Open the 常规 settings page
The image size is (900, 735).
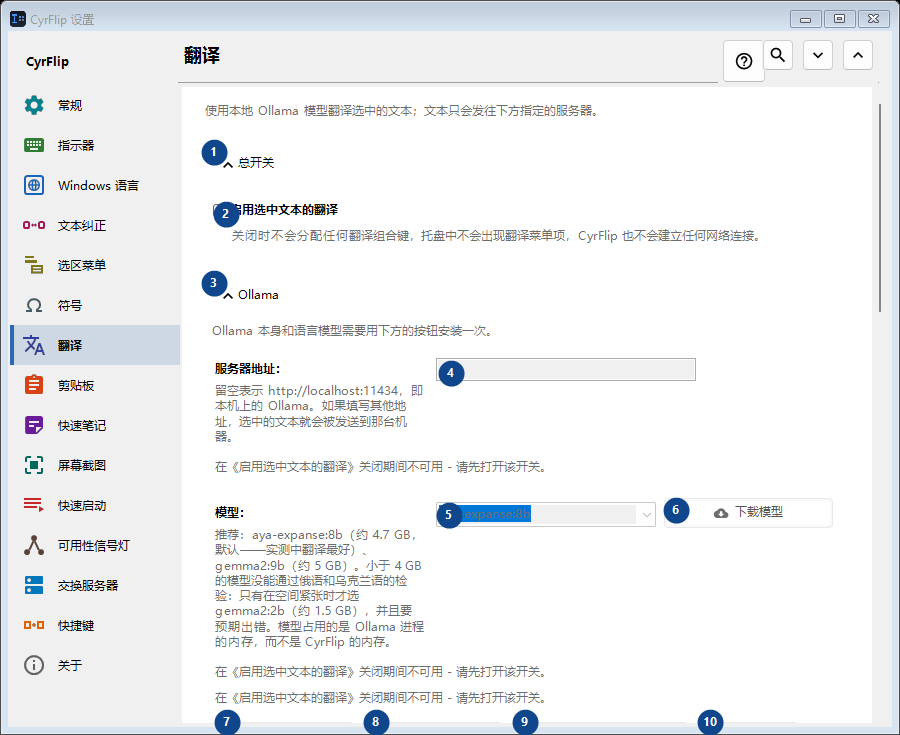[95, 105]
